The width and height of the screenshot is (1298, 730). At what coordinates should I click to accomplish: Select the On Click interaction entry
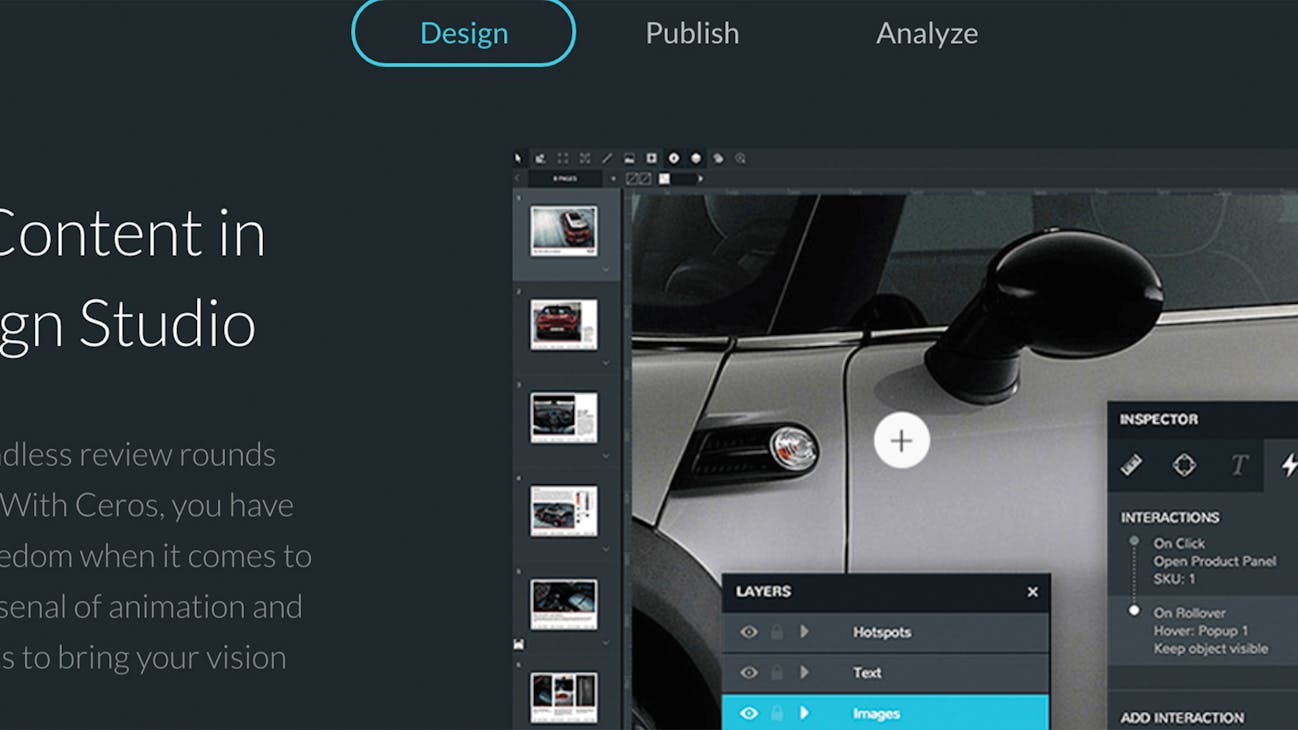(x=1214, y=561)
